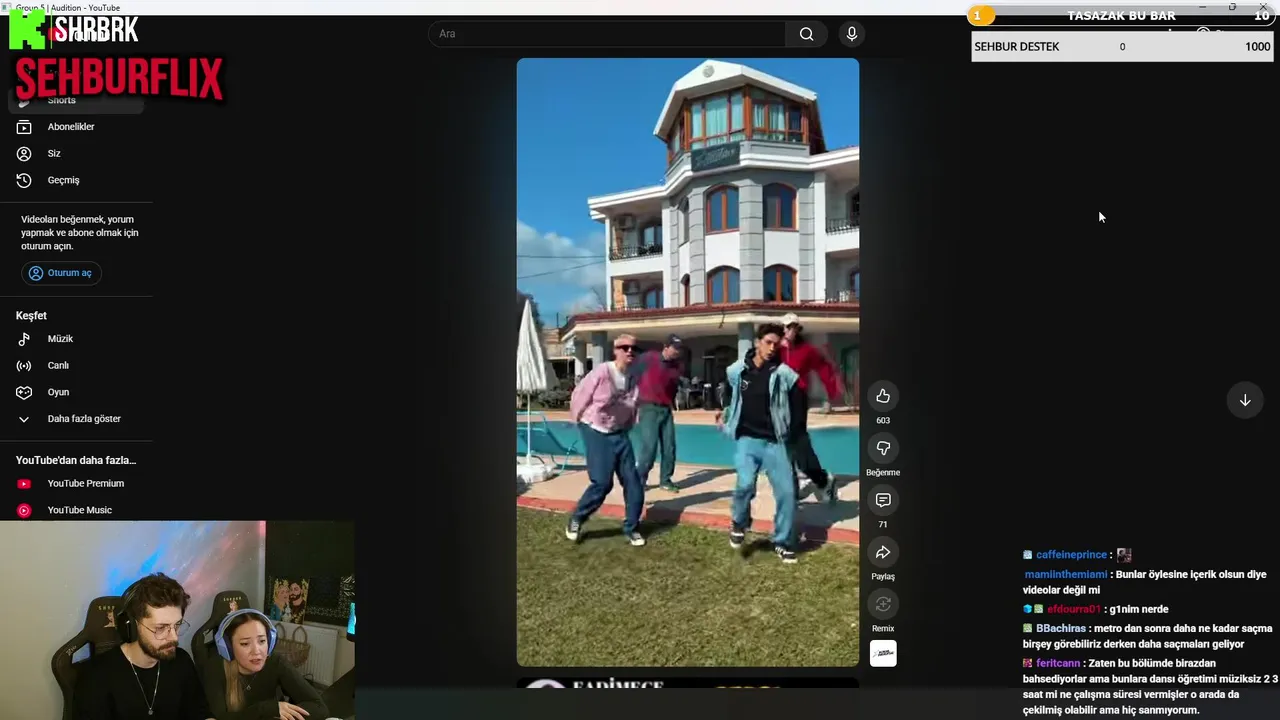Click the YouTube Premium logo icon
Screen dimensions: 1280x720
coord(24,484)
